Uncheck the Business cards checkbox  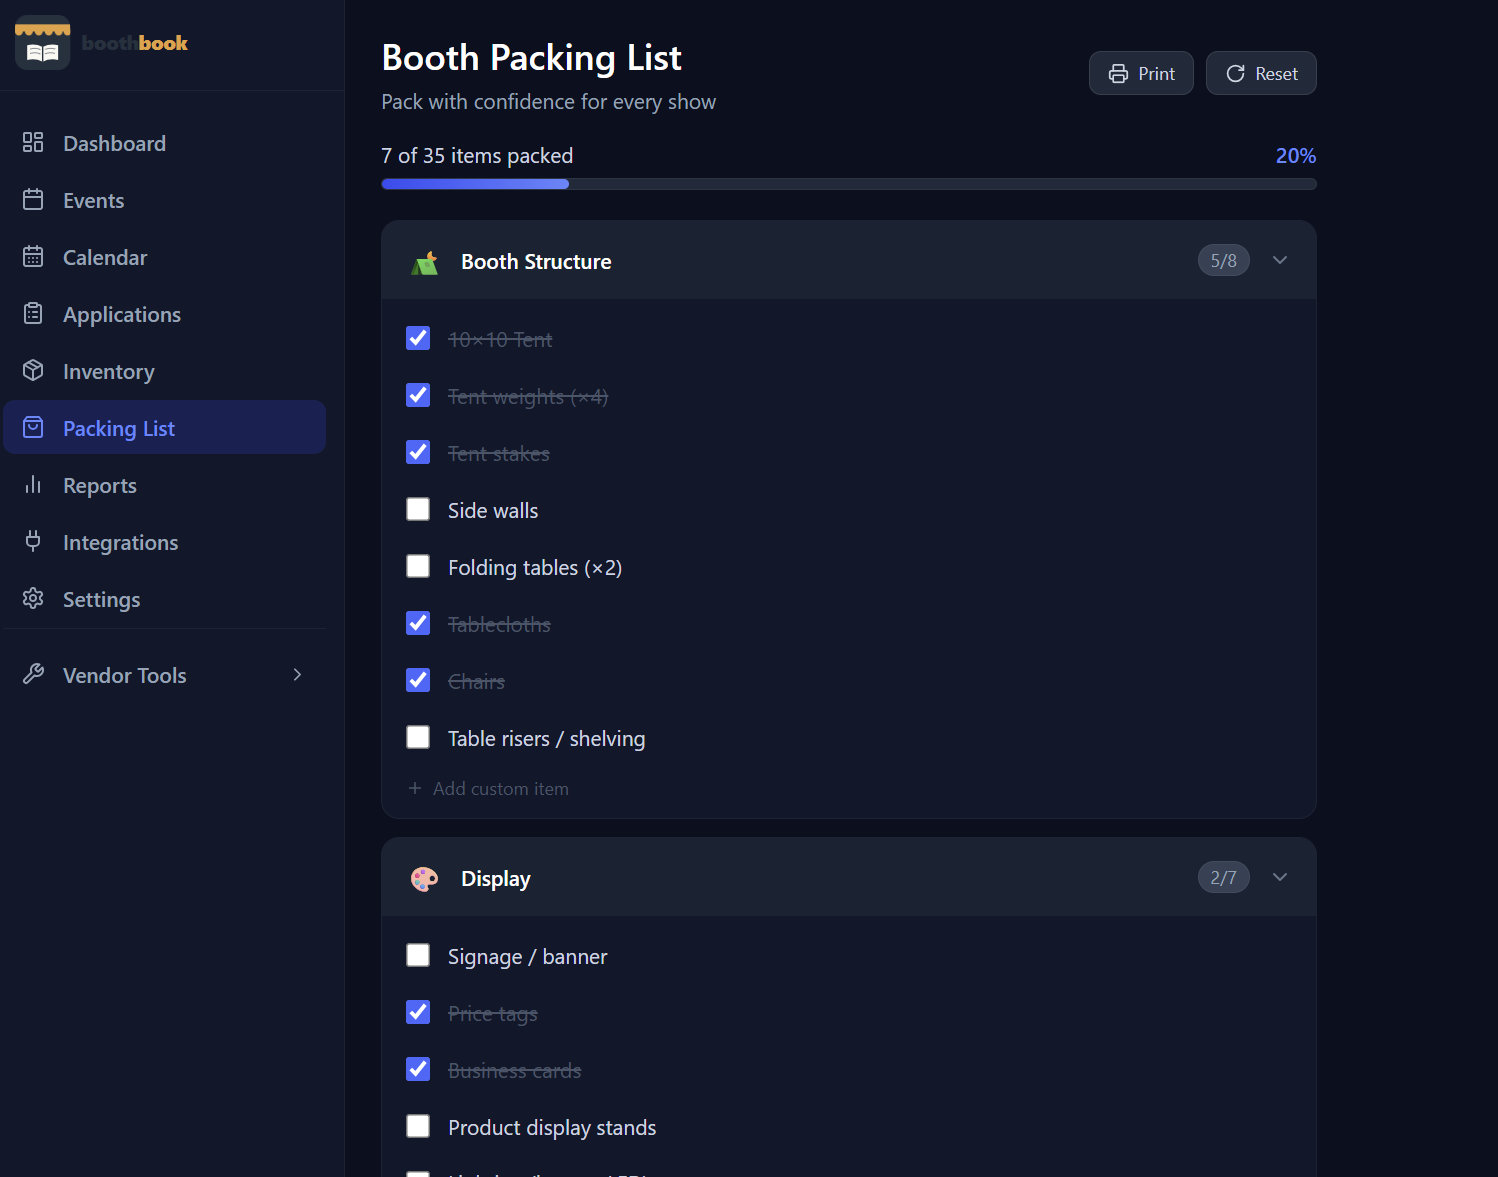pos(418,1069)
